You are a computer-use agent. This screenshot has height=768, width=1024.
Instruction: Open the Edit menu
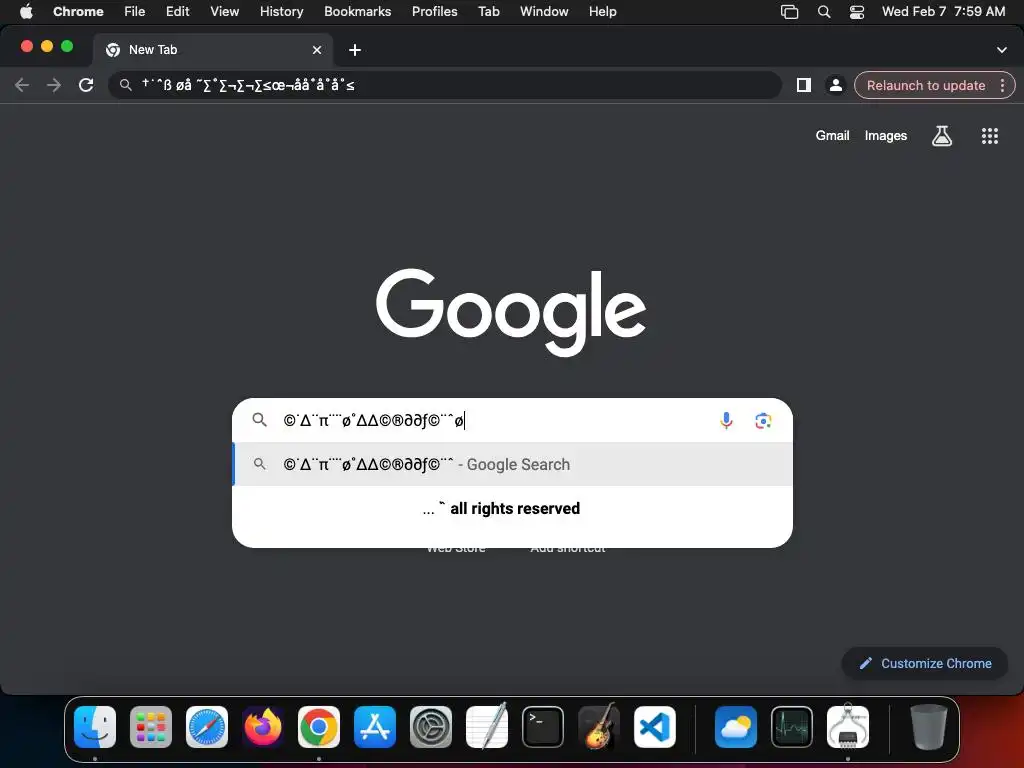tap(178, 11)
